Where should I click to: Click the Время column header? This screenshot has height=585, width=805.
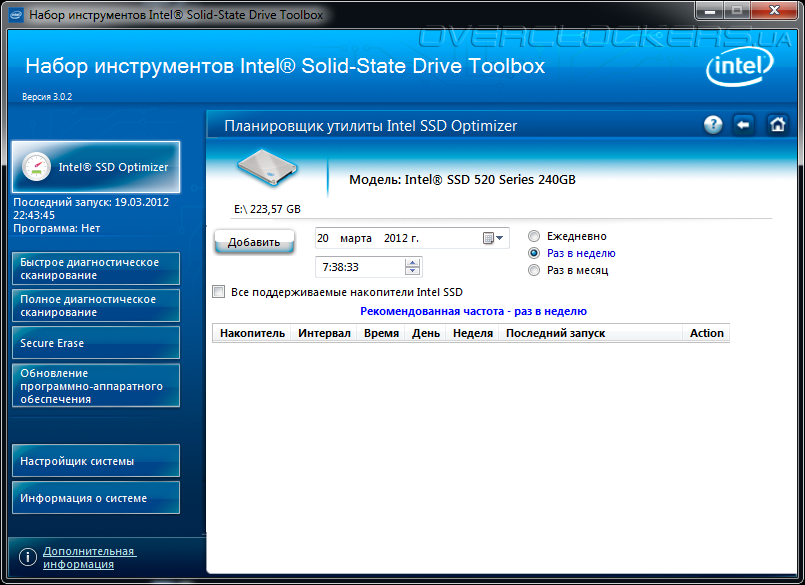[381, 333]
